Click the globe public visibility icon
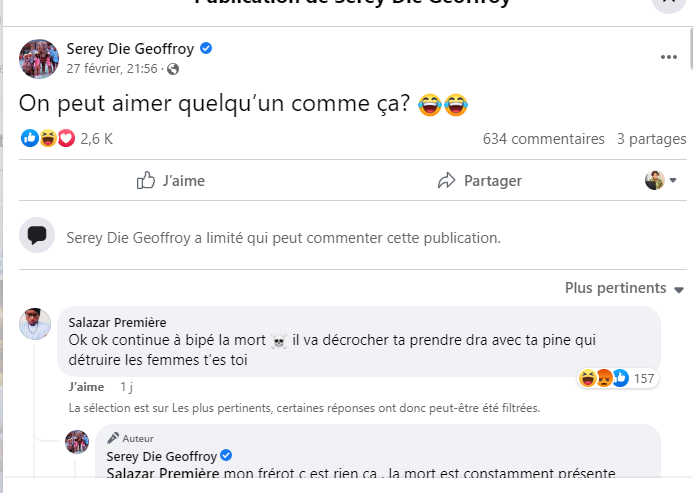 [174, 69]
